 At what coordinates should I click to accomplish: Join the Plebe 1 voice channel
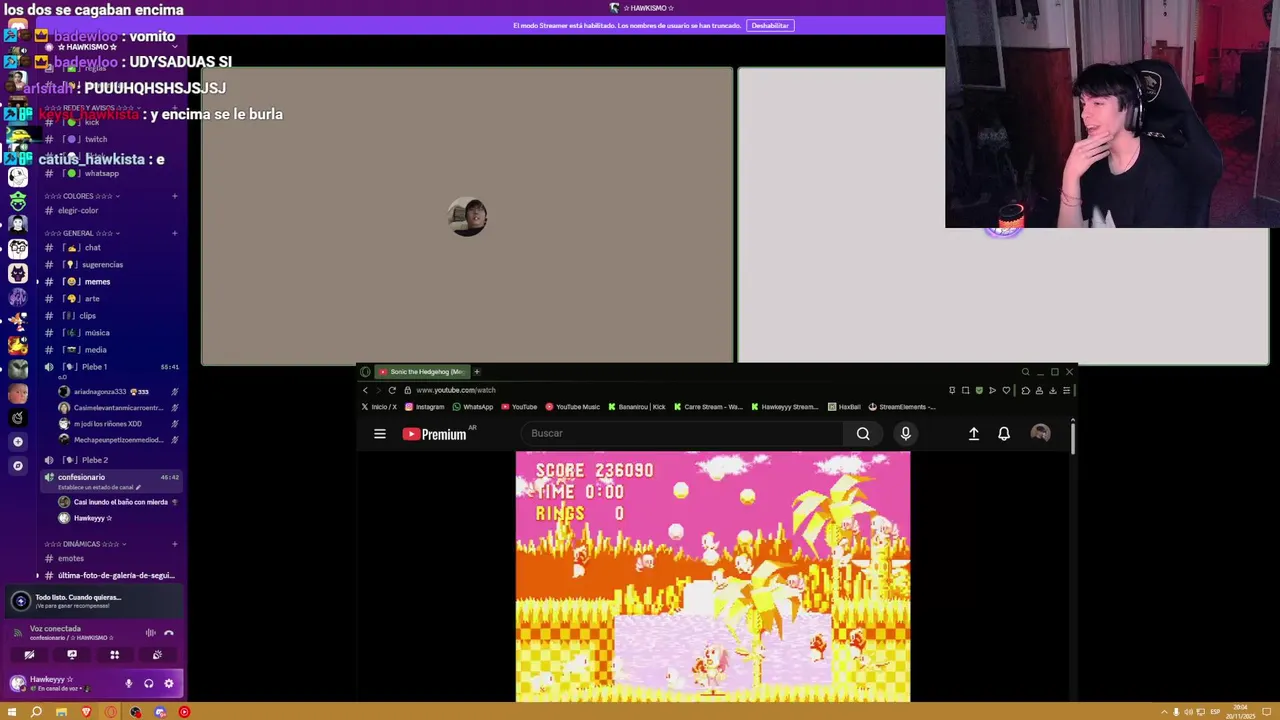point(111,367)
